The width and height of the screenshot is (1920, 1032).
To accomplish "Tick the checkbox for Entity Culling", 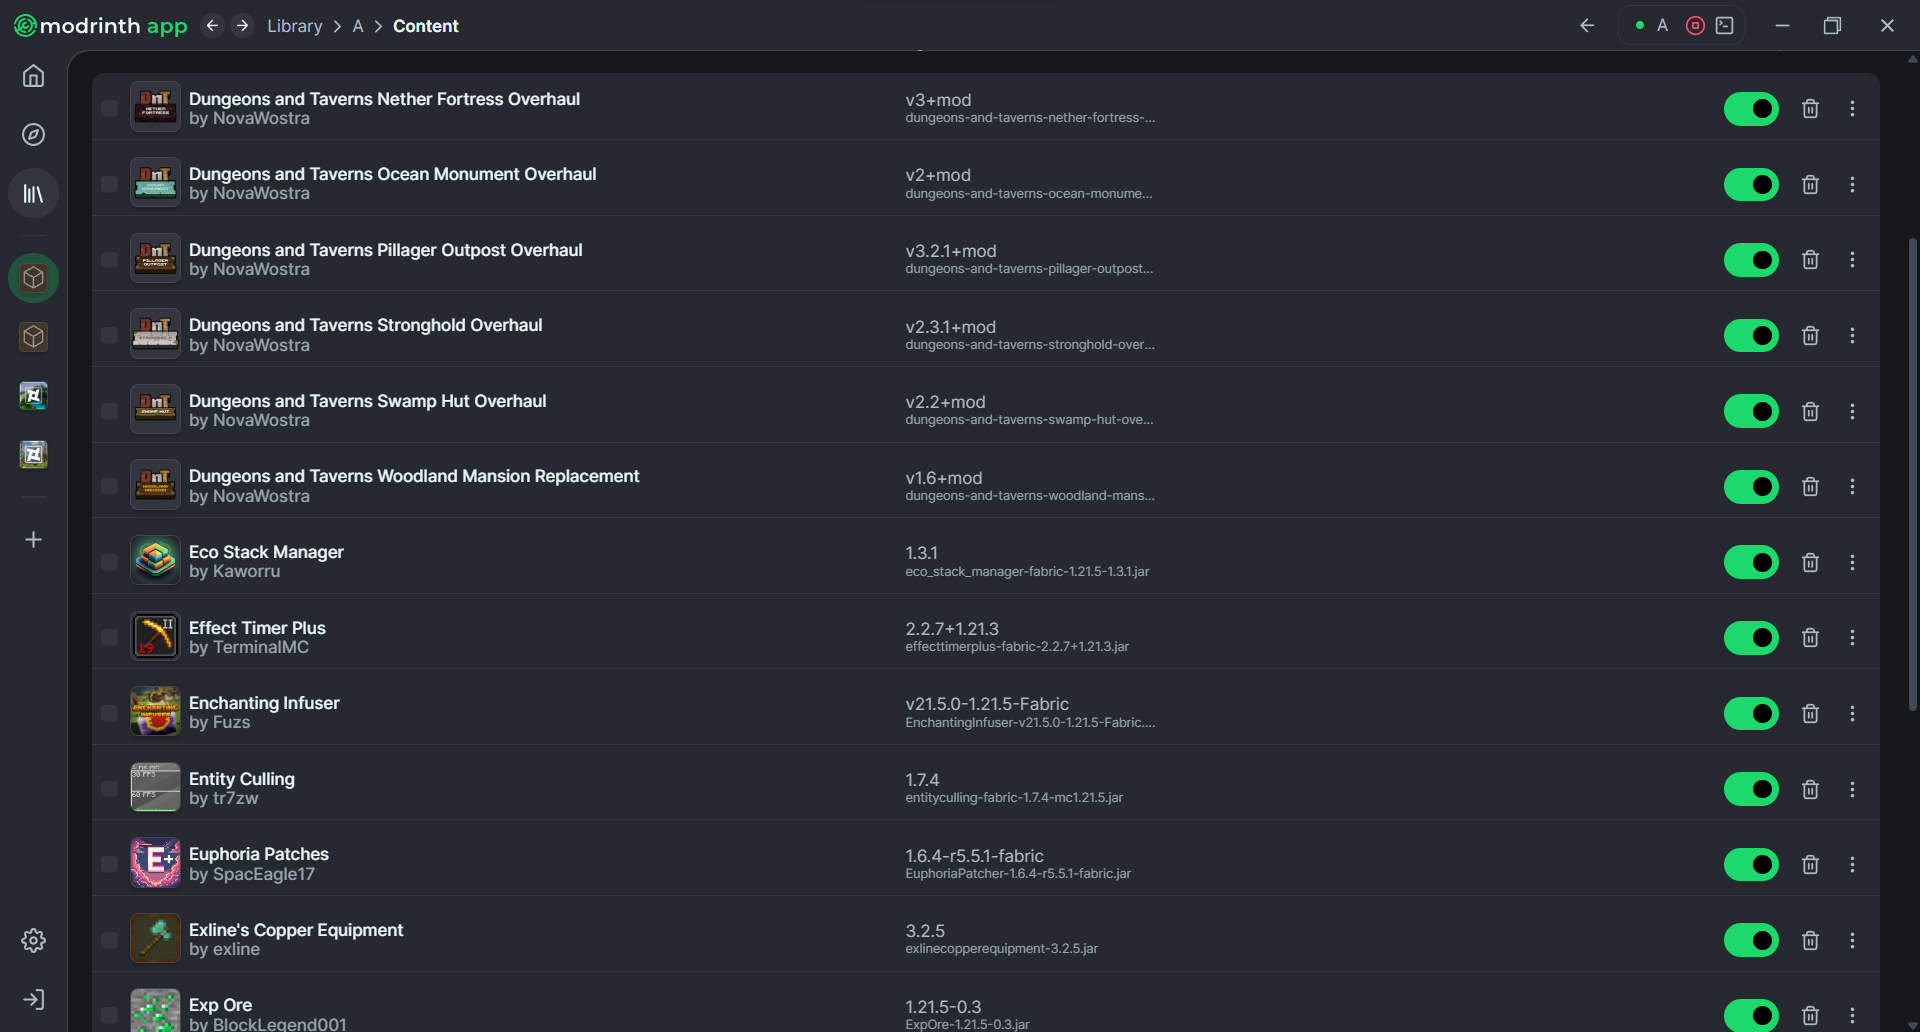I will tap(109, 789).
